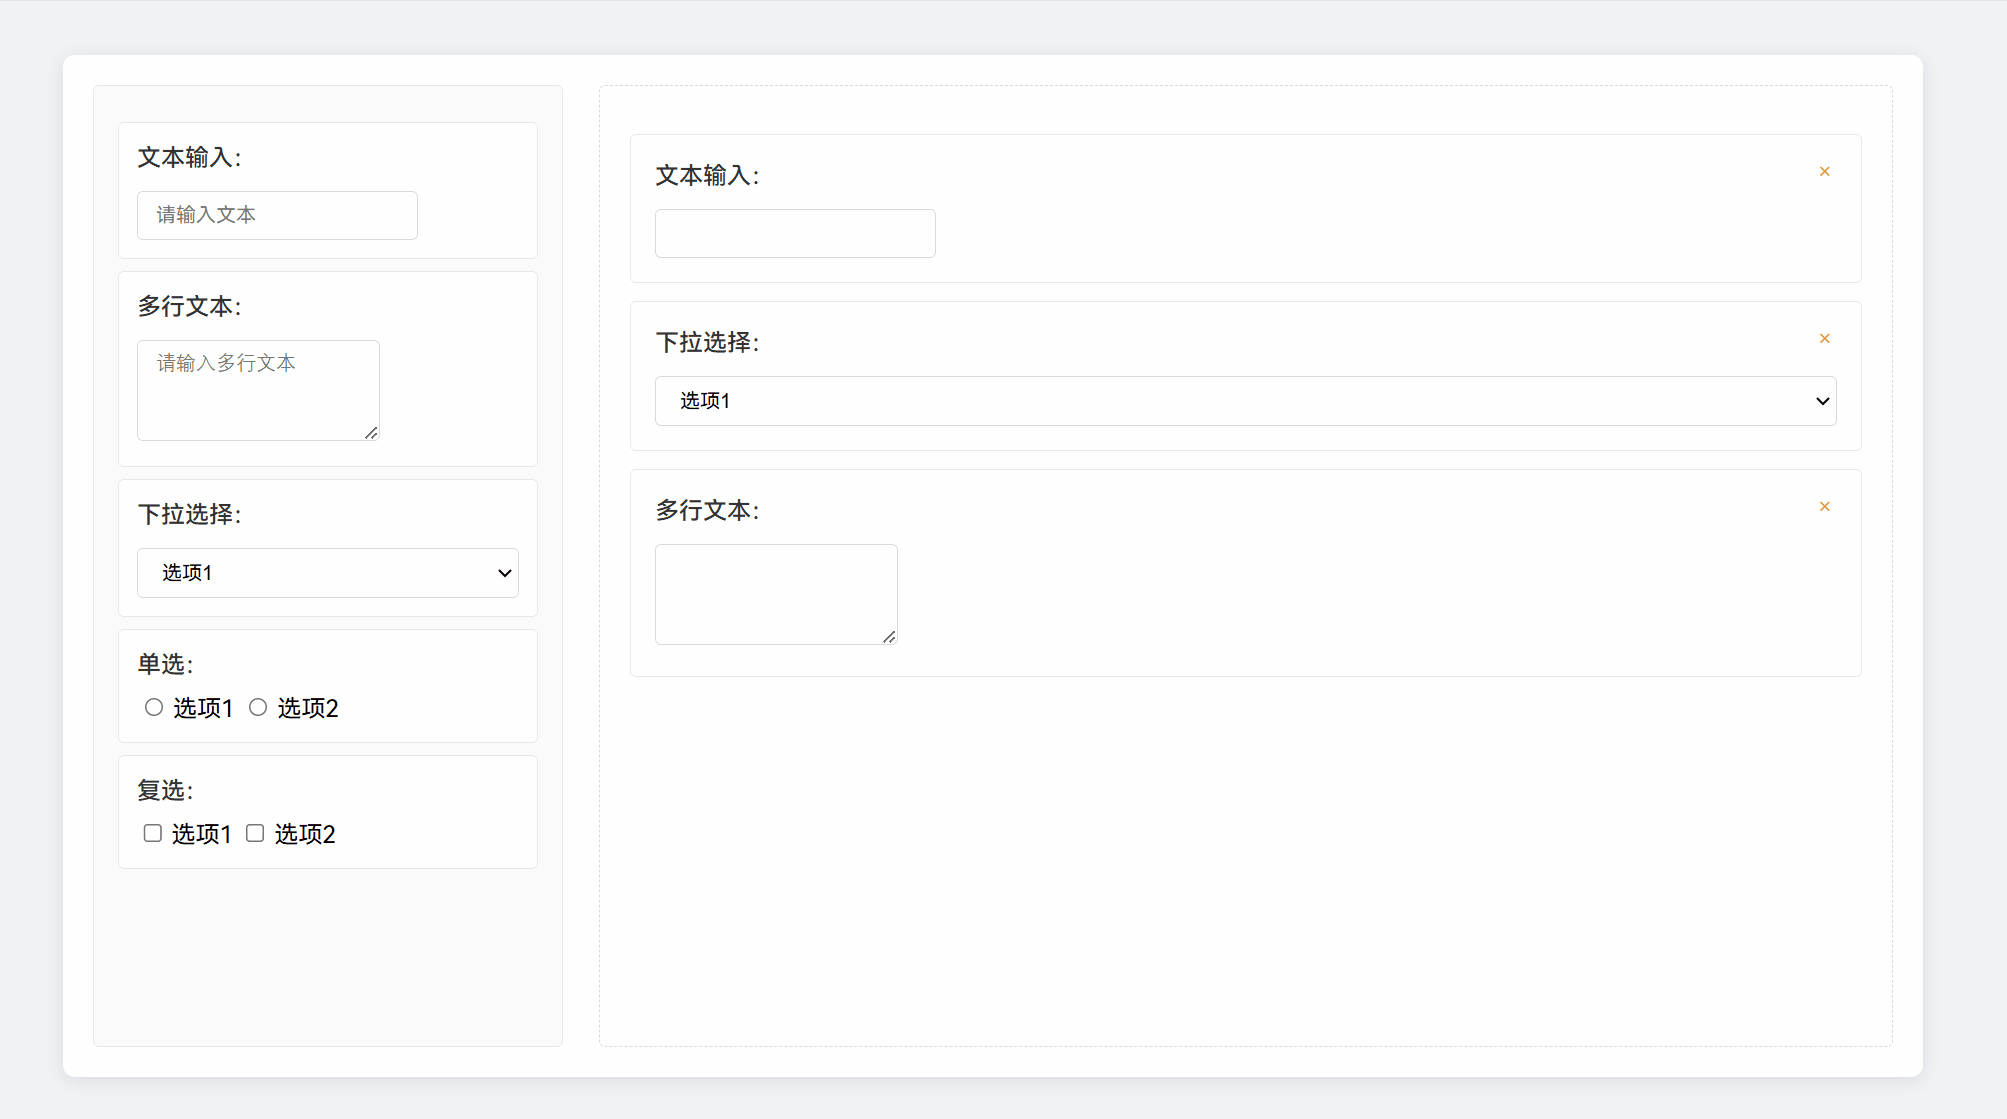The image size is (2007, 1119).
Task: Click the resize handle of the canvas textarea
Action: (x=890, y=637)
